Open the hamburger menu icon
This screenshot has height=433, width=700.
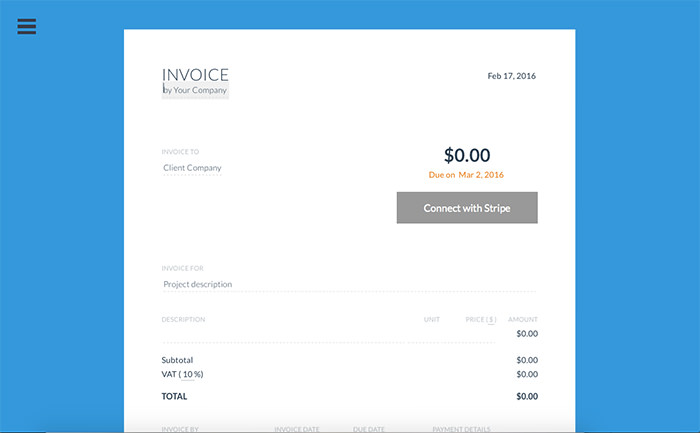(x=27, y=26)
